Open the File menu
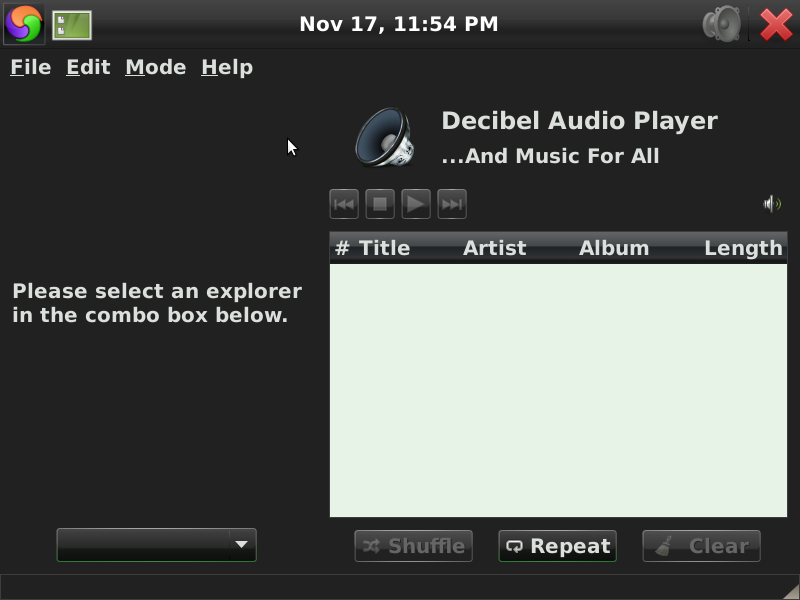This screenshot has width=800, height=600. coord(31,67)
